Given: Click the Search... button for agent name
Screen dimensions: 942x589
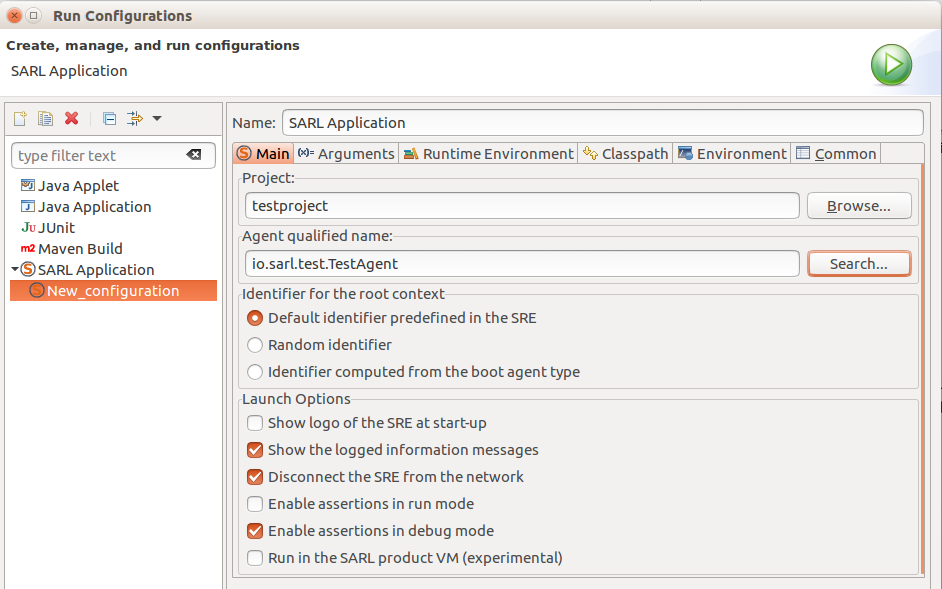Looking at the screenshot, I should point(859,264).
